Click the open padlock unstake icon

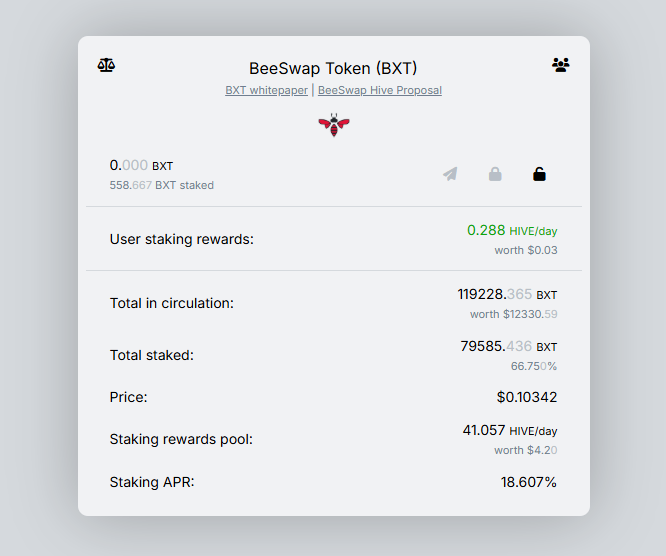539,174
